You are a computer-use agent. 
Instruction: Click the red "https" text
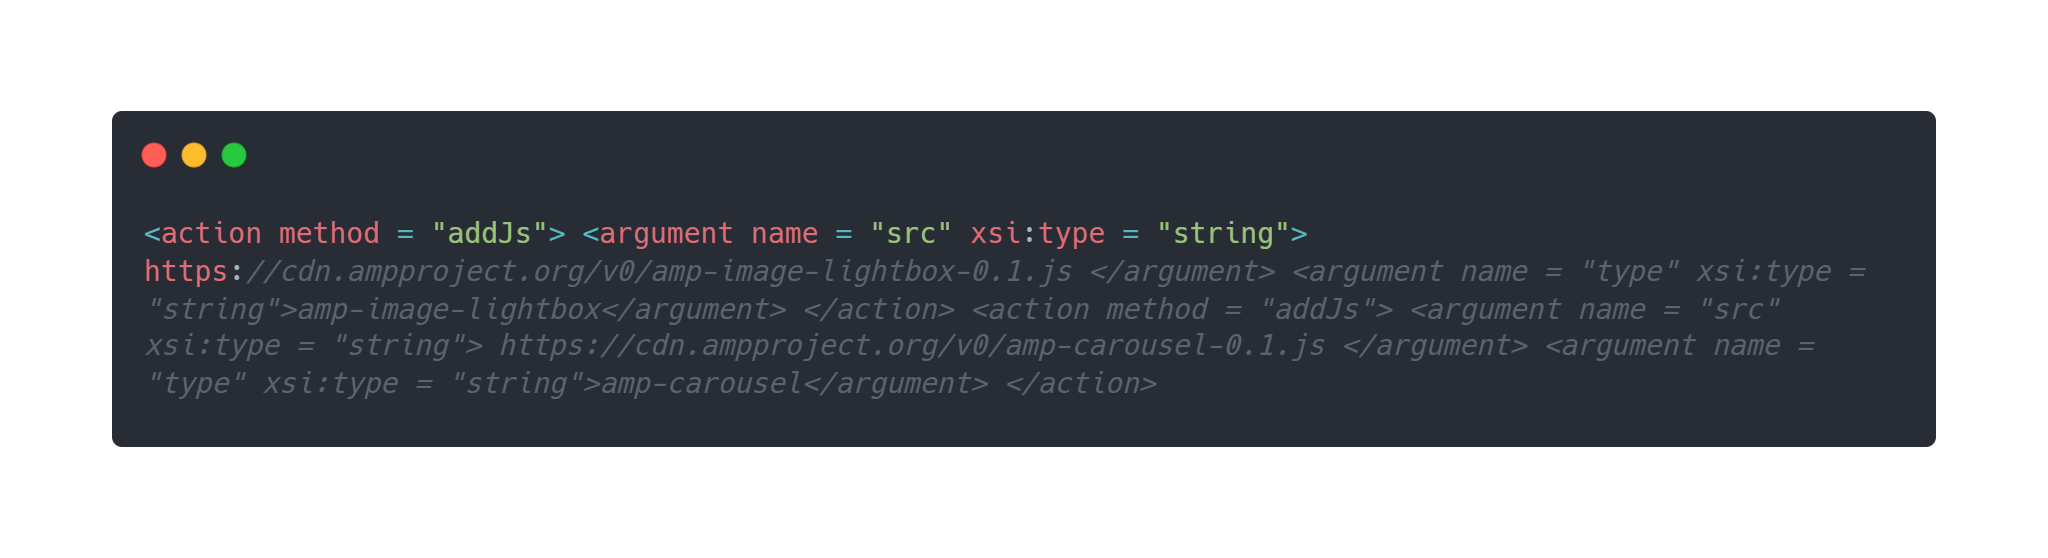[186, 272]
